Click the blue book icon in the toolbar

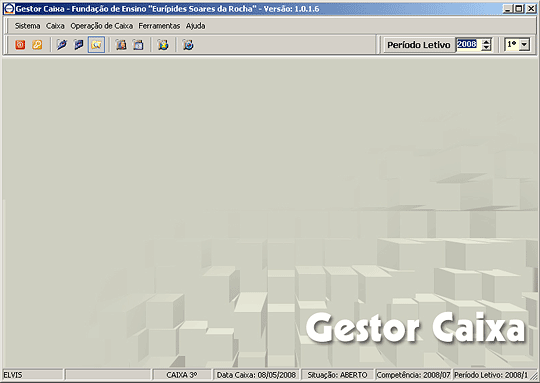79,45
